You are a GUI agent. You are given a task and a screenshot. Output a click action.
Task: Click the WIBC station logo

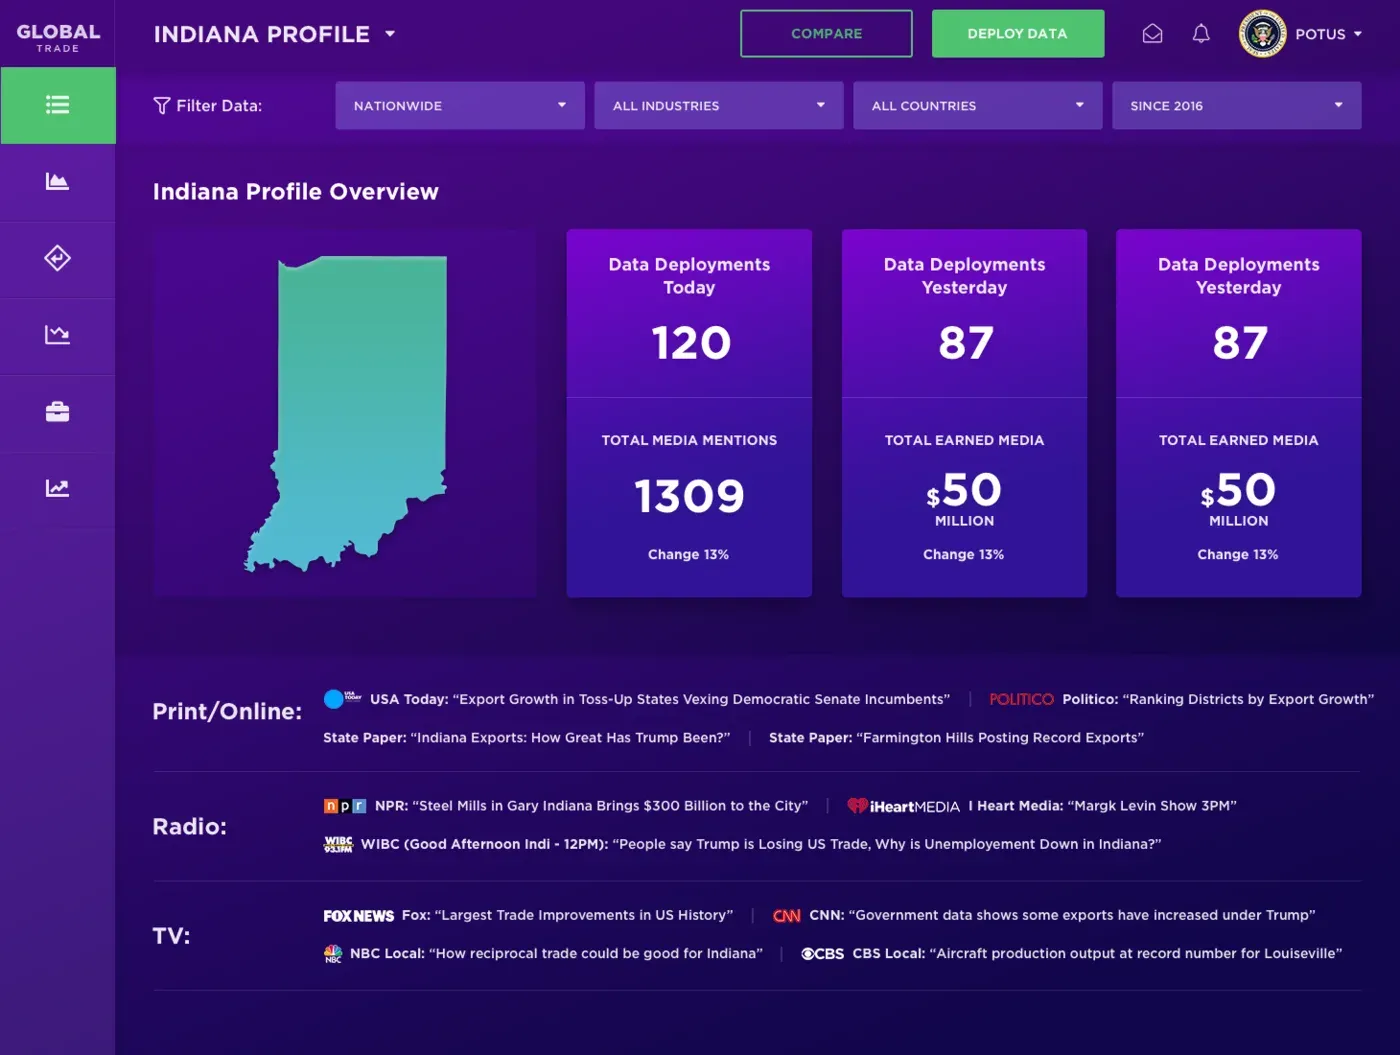[x=338, y=844]
